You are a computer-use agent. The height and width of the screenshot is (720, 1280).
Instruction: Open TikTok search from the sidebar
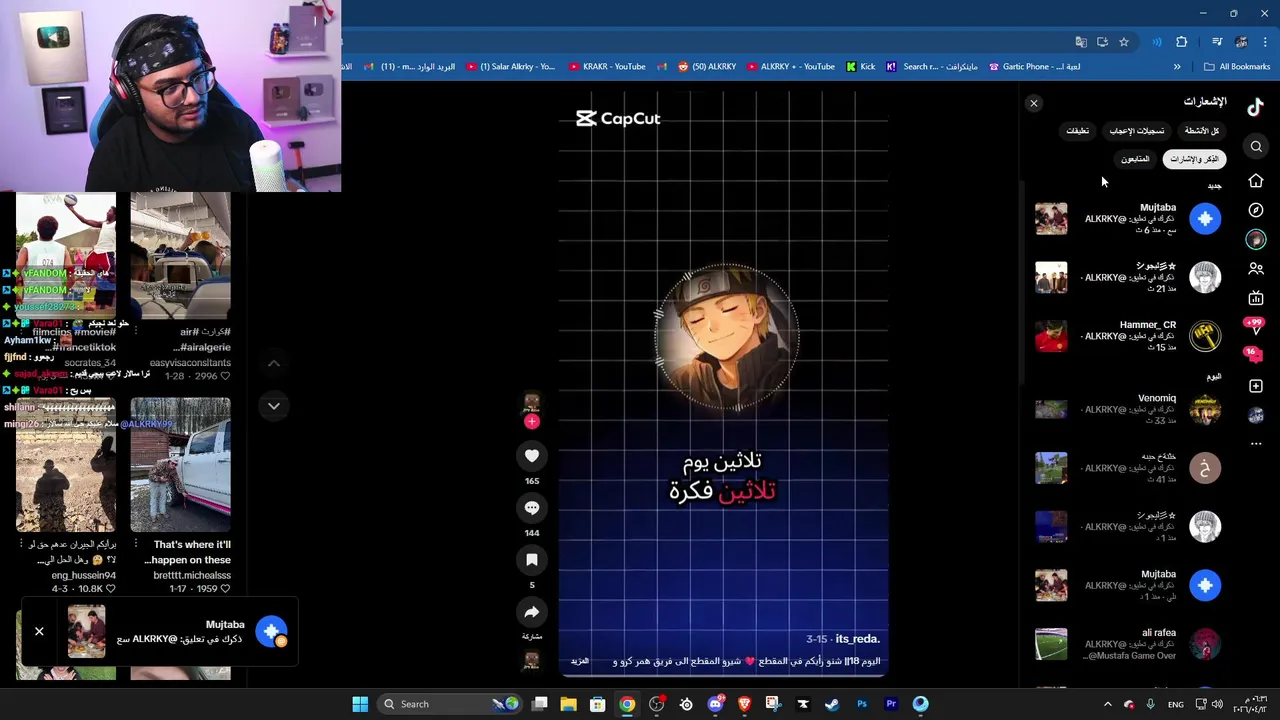[x=1257, y=147]
